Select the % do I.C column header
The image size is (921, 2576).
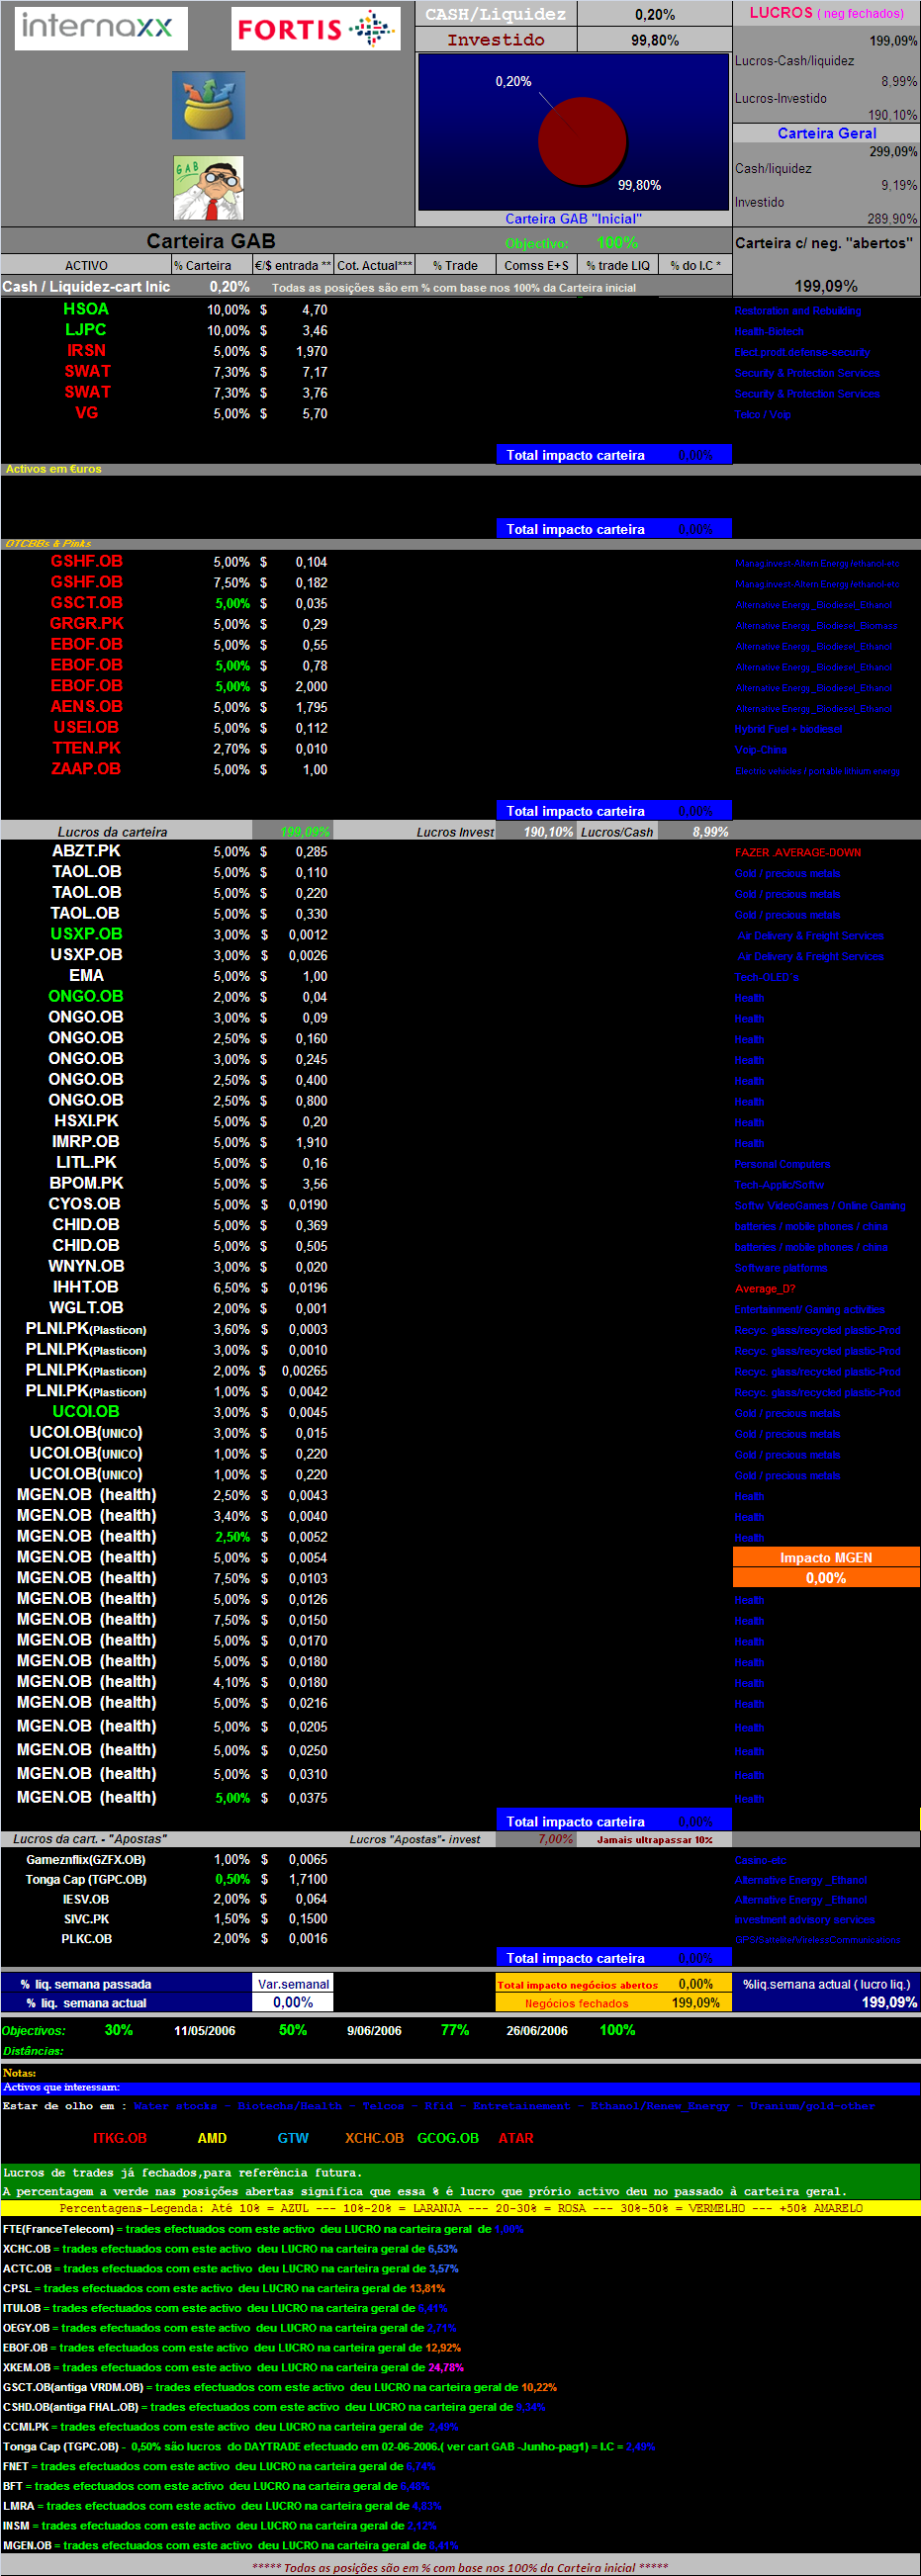click(x=695, y=265)
